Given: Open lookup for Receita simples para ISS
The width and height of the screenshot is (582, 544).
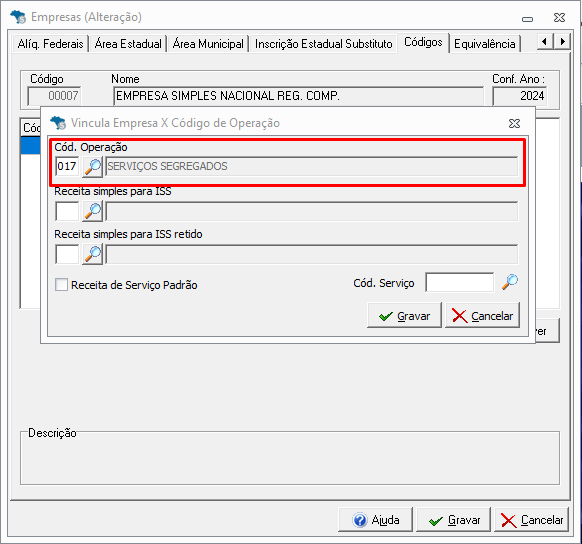Looking at the screenshot, I should point(92,211).
